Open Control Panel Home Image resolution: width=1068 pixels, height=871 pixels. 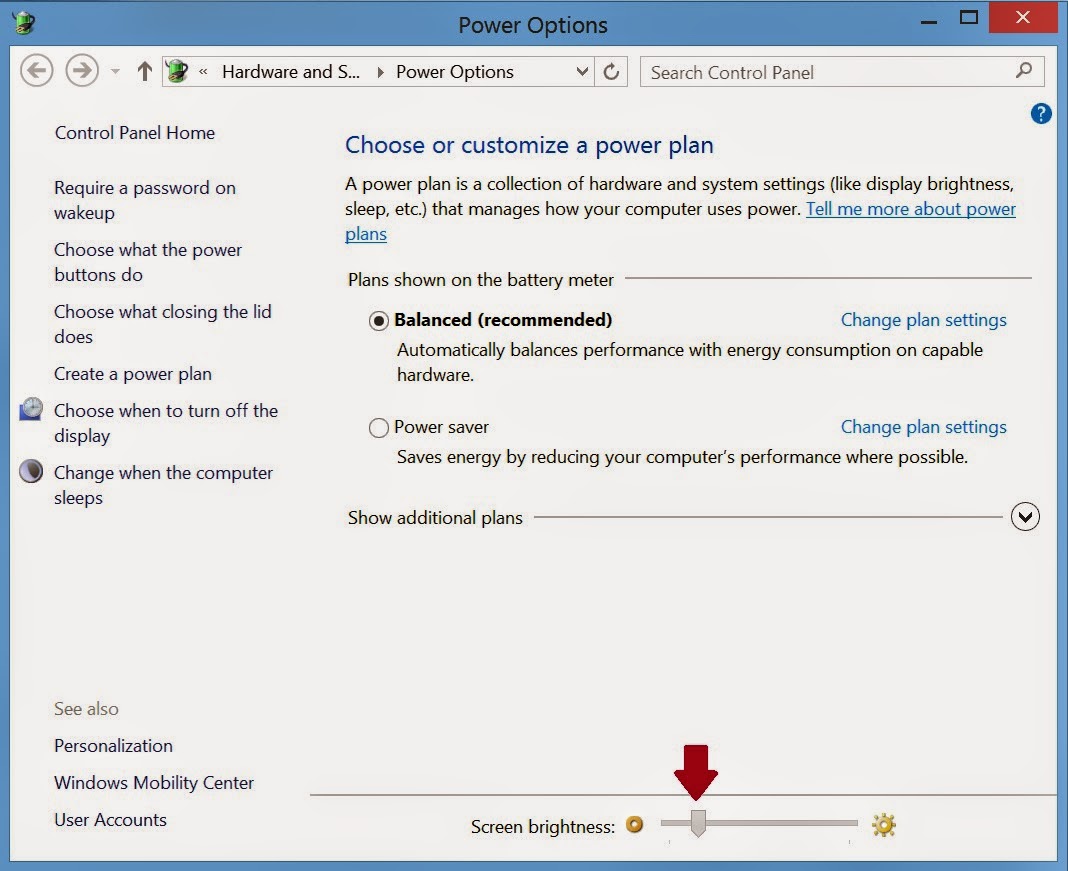tap(135, 133)
